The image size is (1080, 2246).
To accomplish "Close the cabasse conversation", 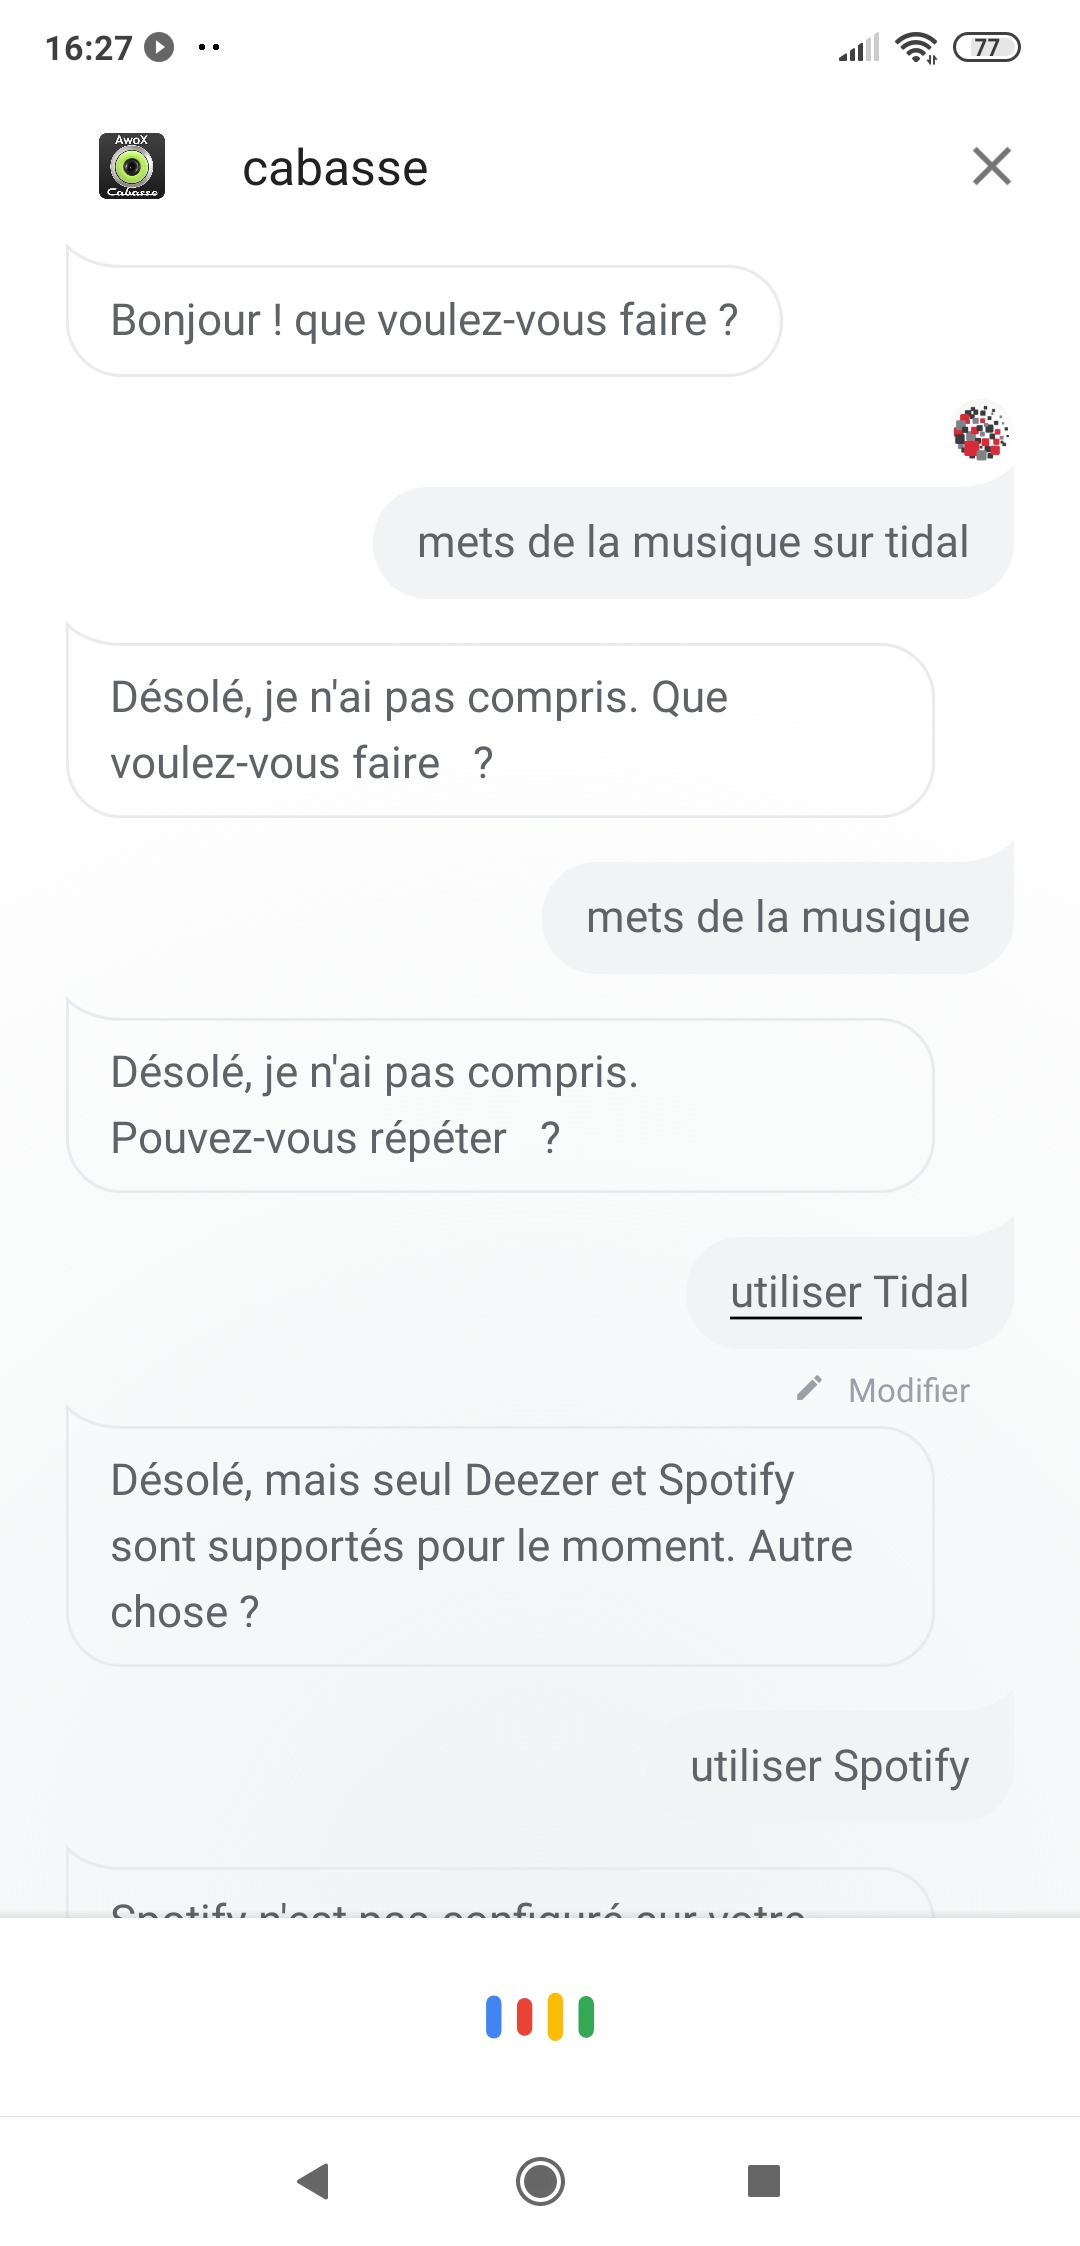I will [x=991, y=166].
